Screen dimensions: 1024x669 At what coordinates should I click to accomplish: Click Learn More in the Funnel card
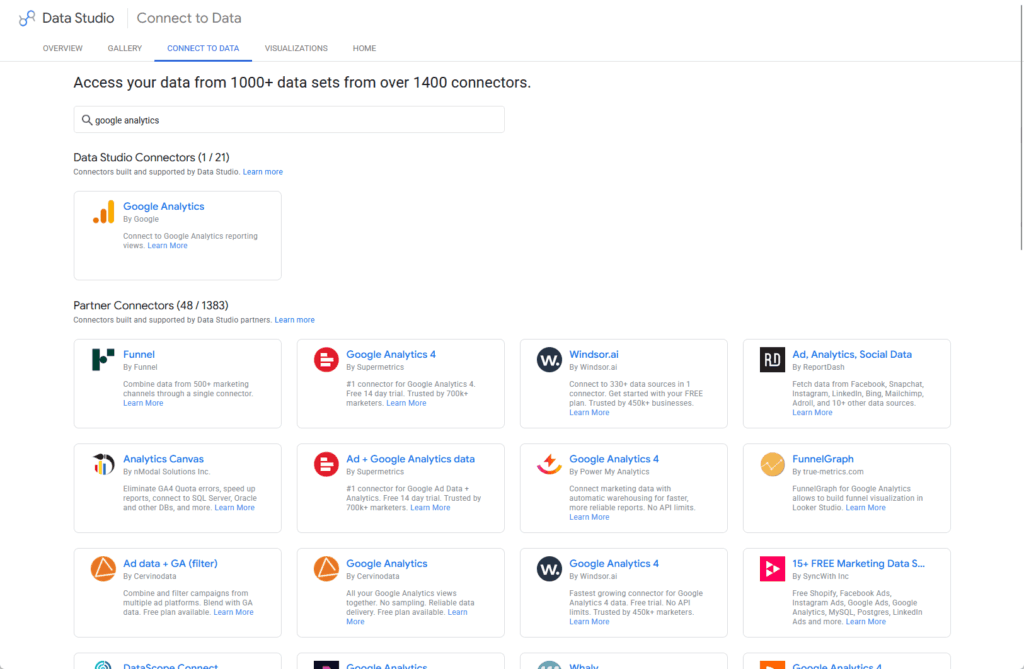click(x=143, y=403)
